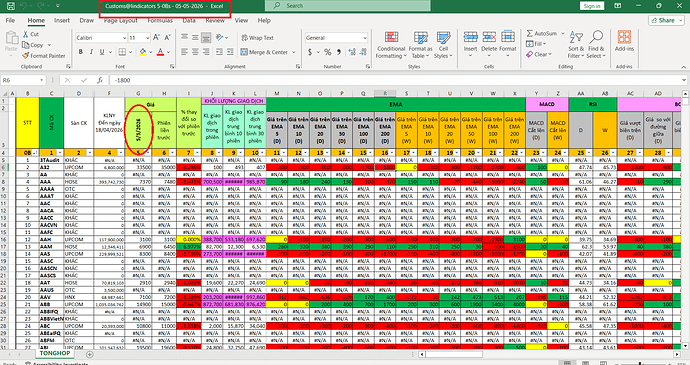Viewport: 690px width, 365px height.
Task: Toggle Center horizontal alignment
Action: point(195,52)
